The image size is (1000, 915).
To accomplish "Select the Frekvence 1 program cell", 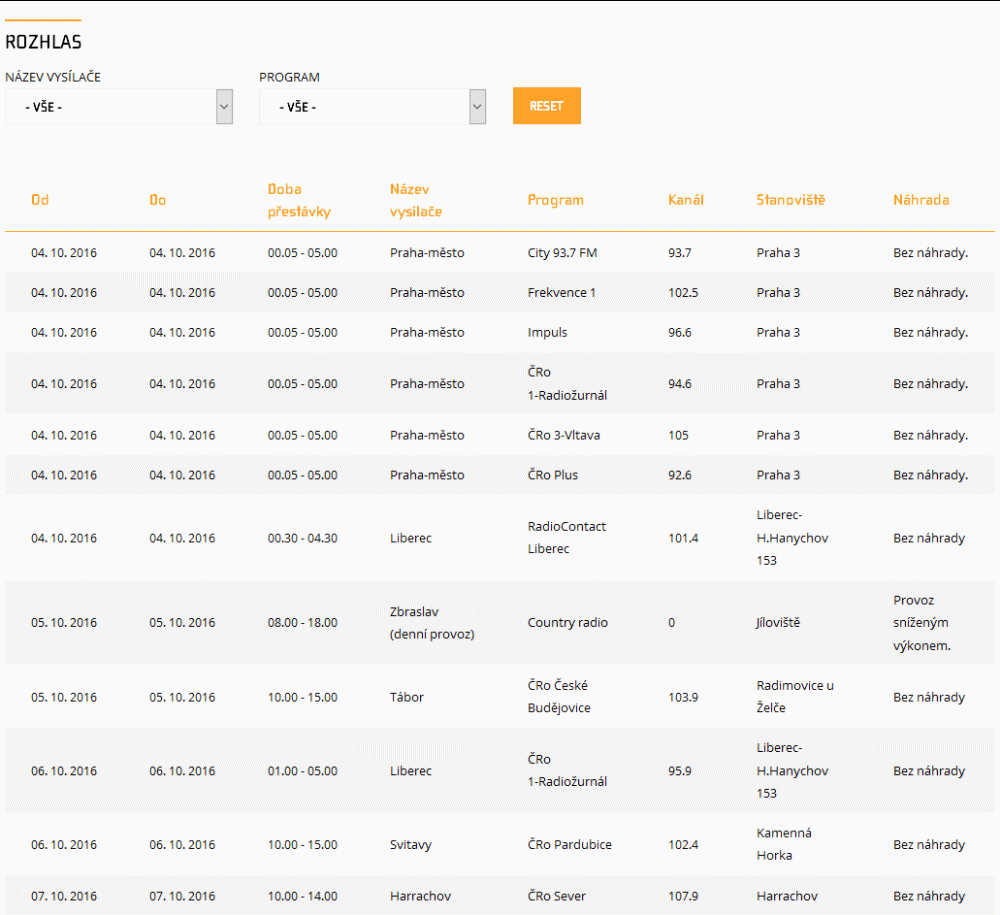I will pyautogui.click(x=562, y=293).
